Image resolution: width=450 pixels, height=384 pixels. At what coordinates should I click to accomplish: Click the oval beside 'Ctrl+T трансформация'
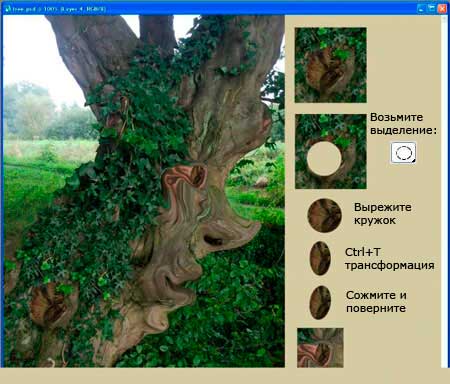(x=320, y=258)
